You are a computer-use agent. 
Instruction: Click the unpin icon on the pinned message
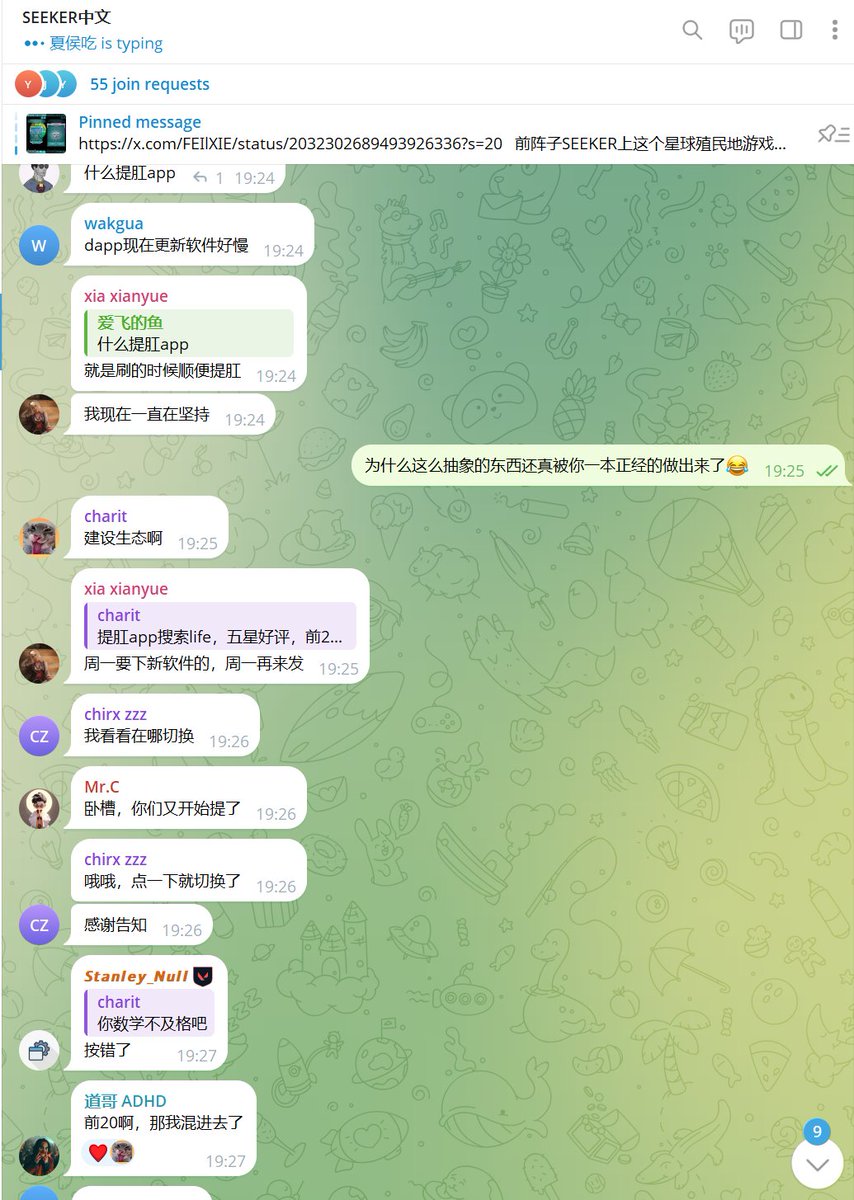[832, 133]
